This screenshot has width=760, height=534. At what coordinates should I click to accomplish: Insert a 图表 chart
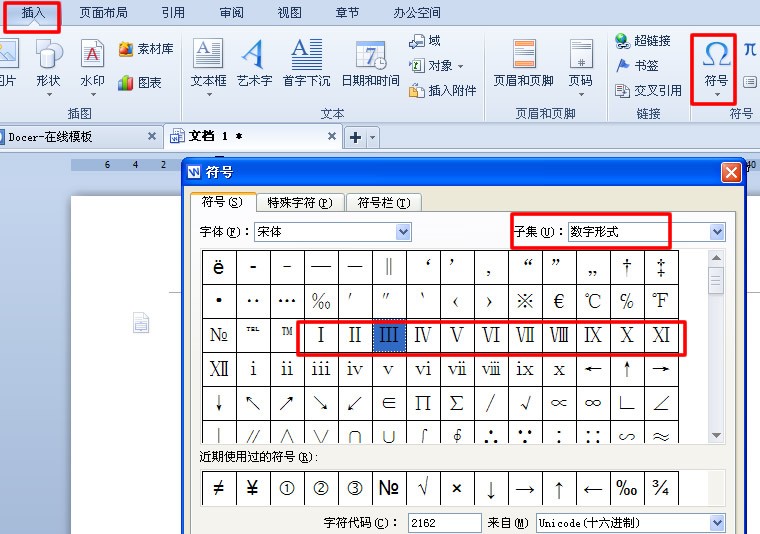click(x=140, y=83)
